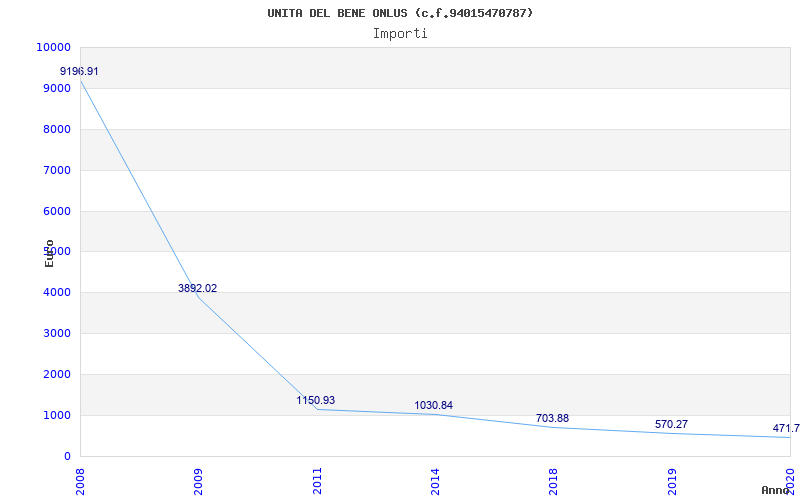Click the 1030.84 data label
This screenshot has width=800, height=500.
[434, 406]
